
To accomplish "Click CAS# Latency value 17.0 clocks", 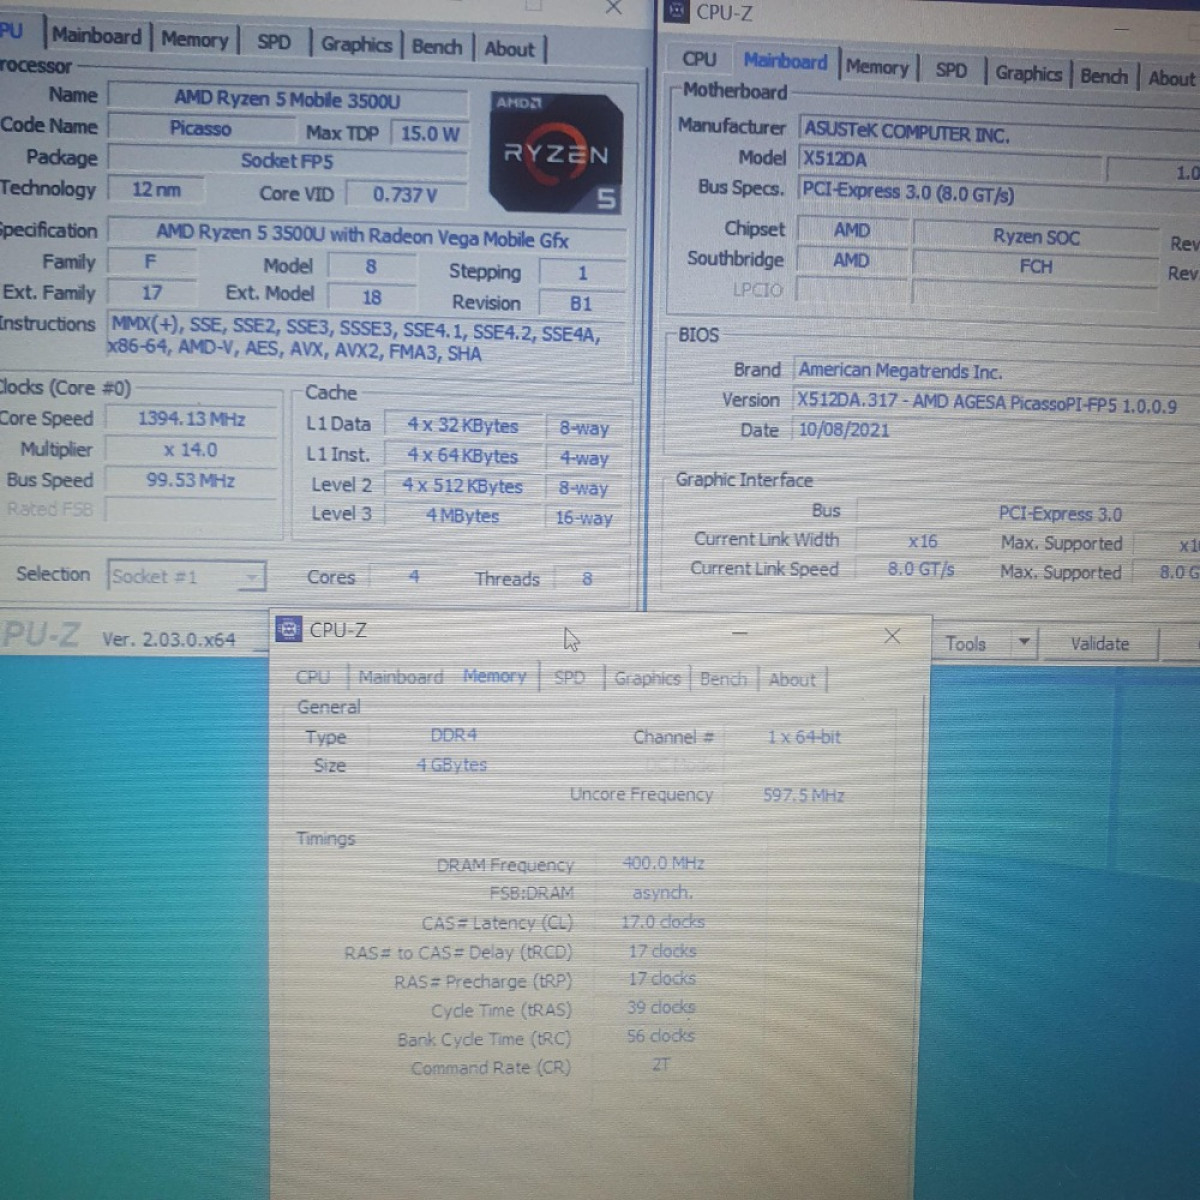I will tap(663, 922).
